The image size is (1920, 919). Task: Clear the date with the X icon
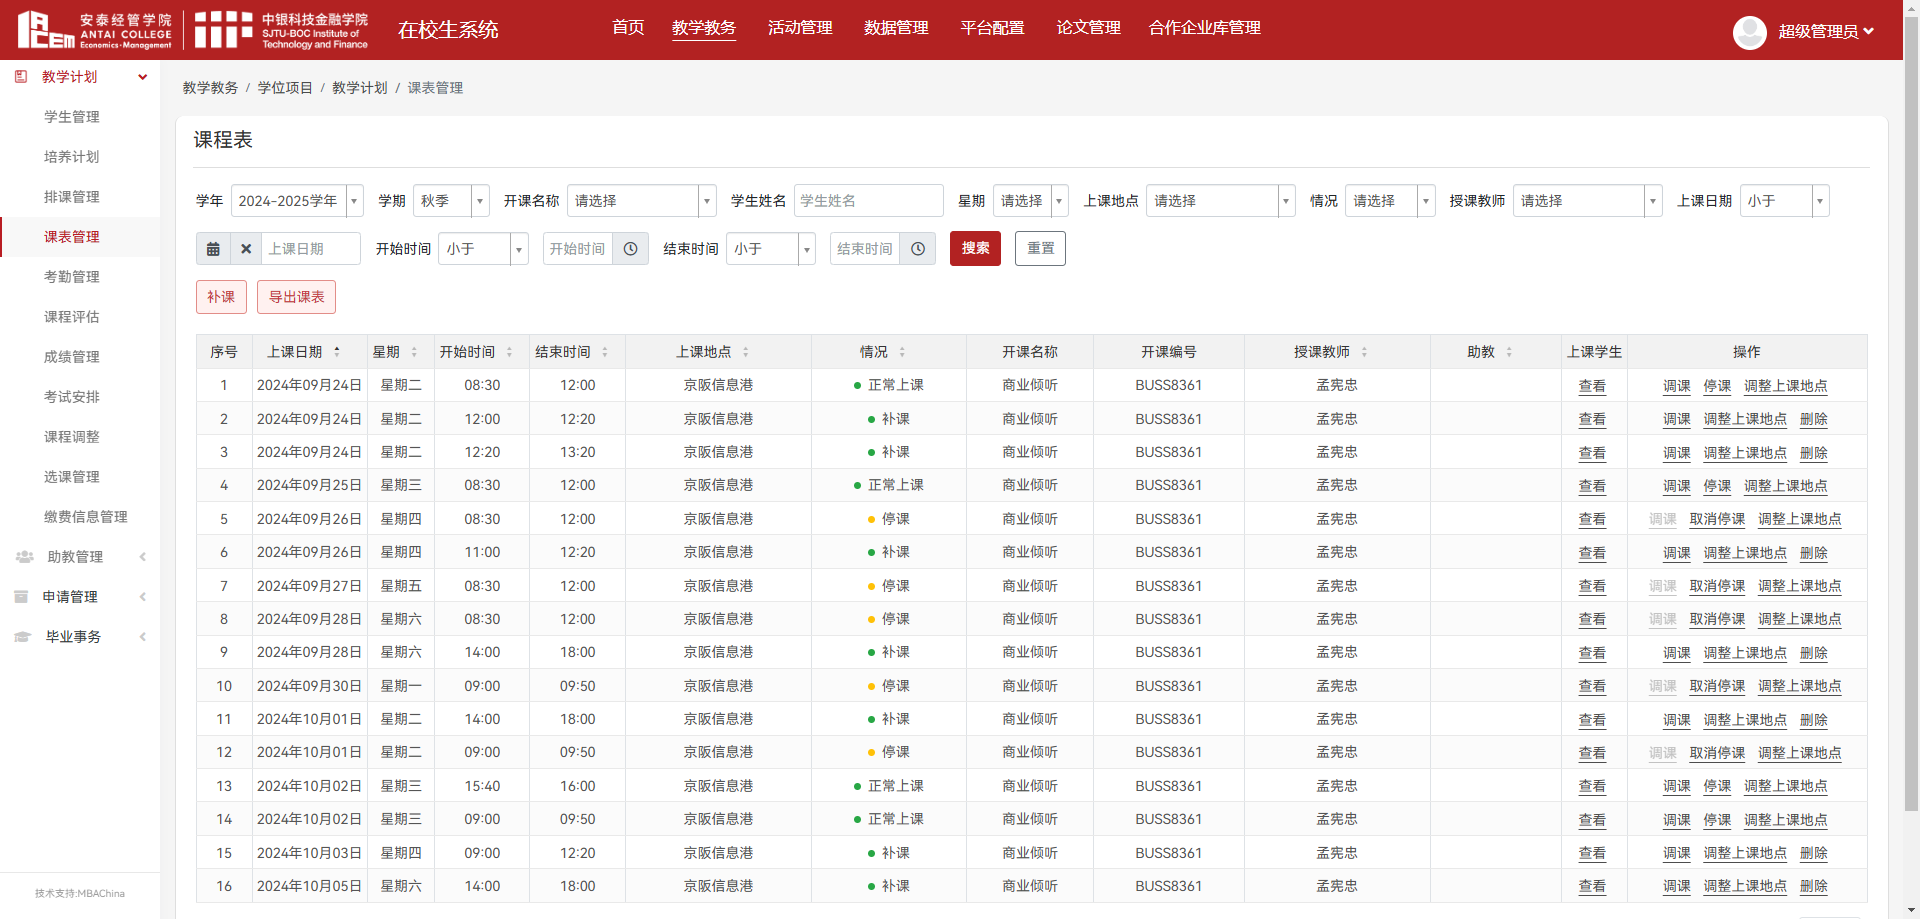tap(246, 249)
